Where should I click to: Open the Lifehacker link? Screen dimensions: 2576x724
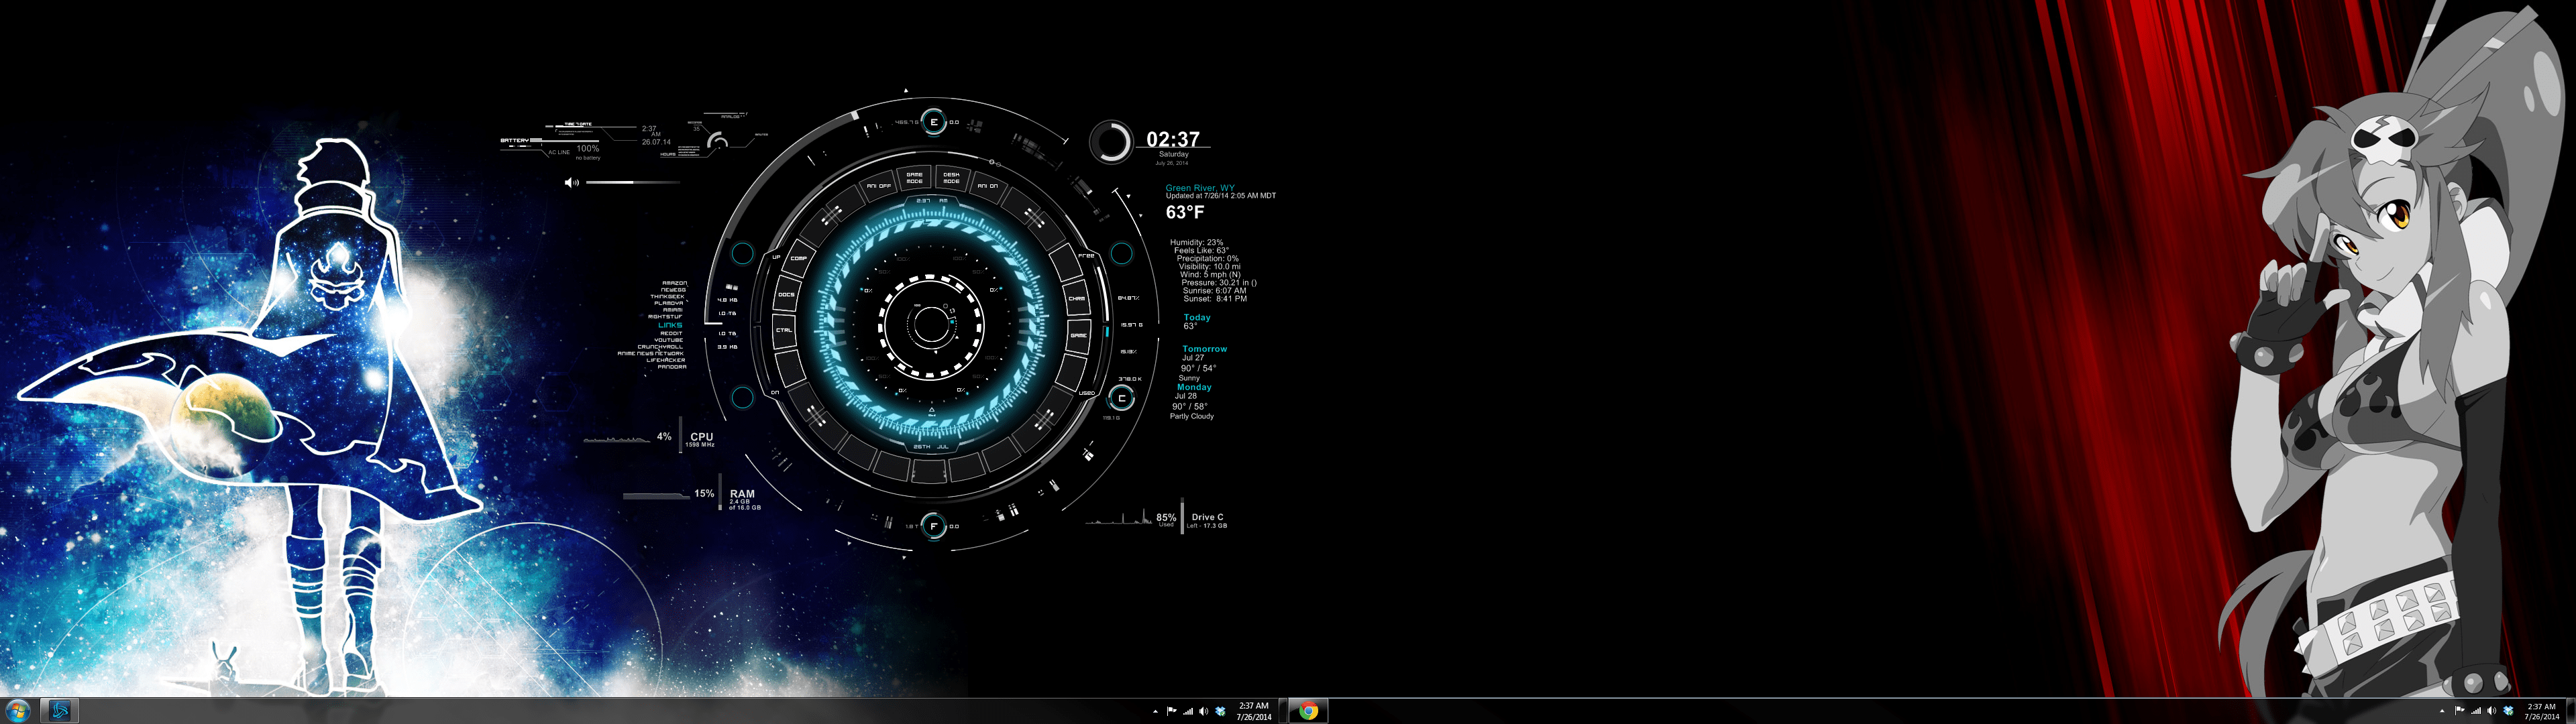(x=665, y=360)
